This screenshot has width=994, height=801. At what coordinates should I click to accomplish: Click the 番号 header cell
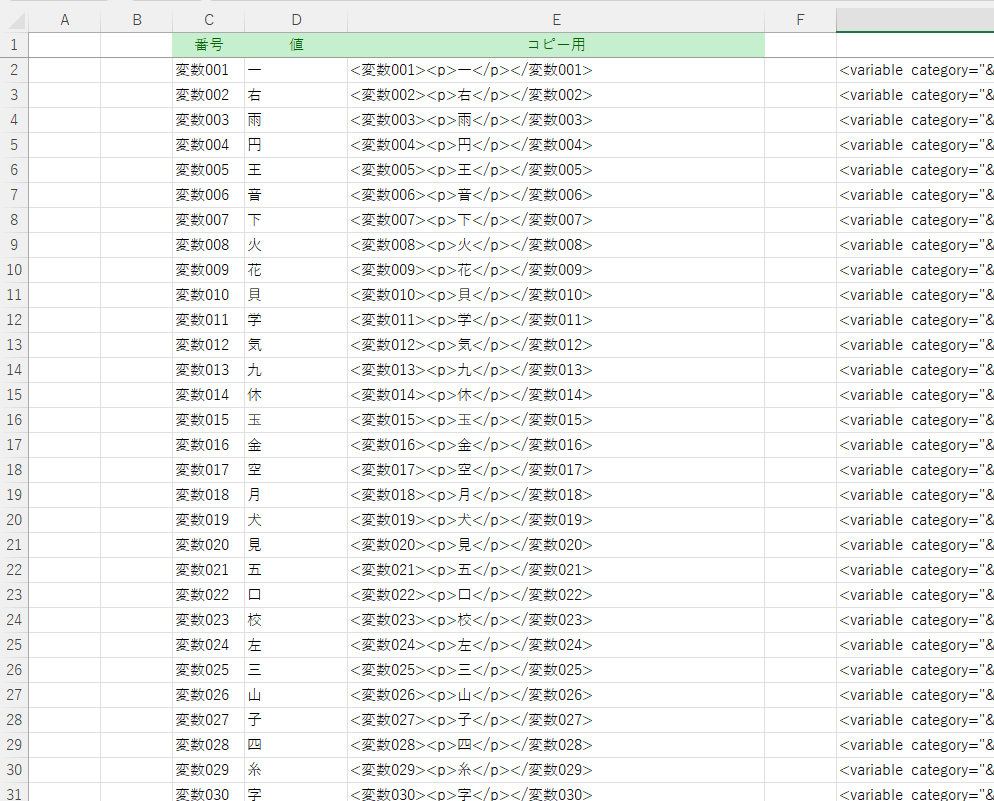pyautogui.click(x=209, y=45)
